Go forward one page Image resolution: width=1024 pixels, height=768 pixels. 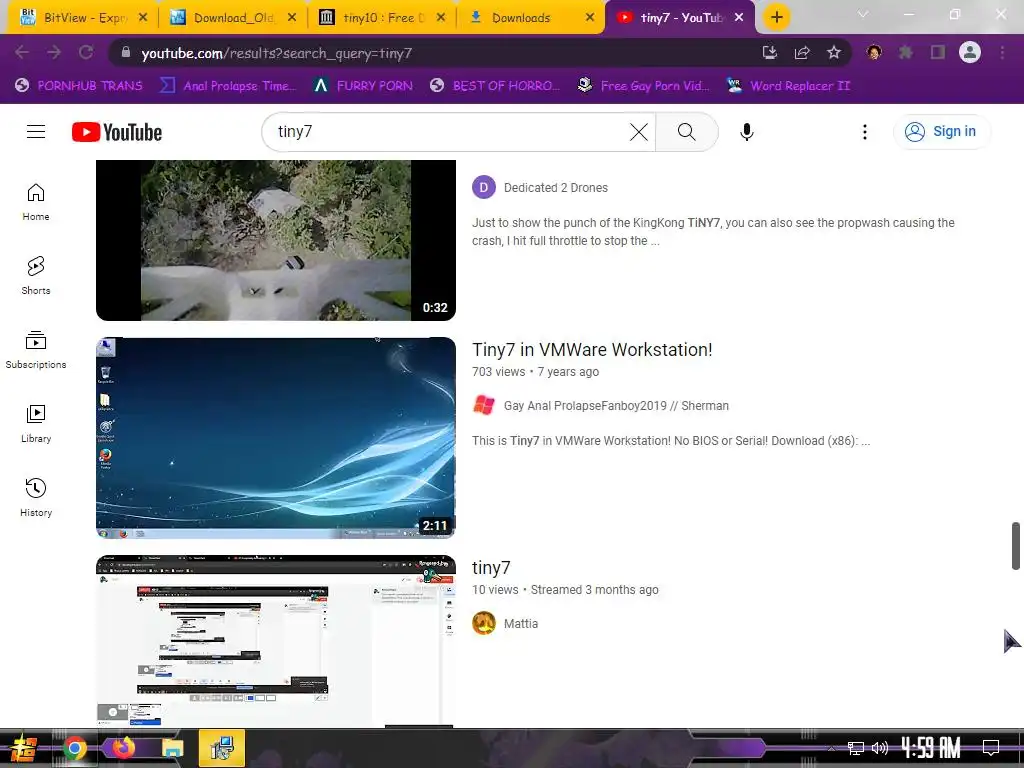pos(54,53)
